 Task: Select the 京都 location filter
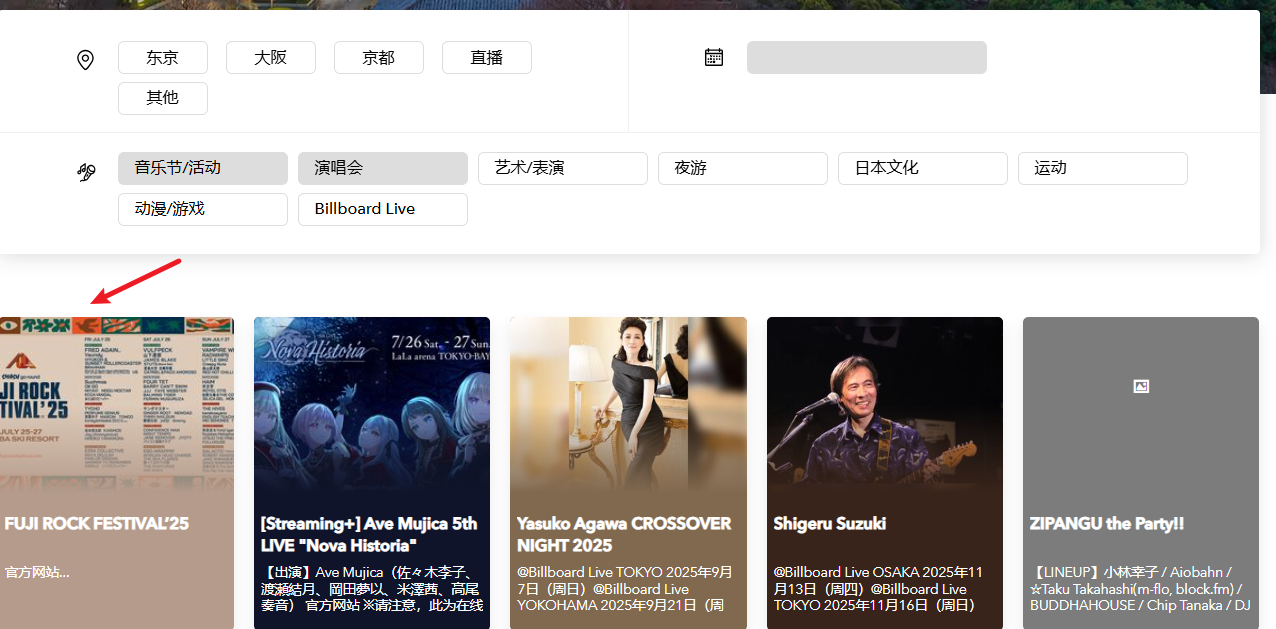point(379,58)
